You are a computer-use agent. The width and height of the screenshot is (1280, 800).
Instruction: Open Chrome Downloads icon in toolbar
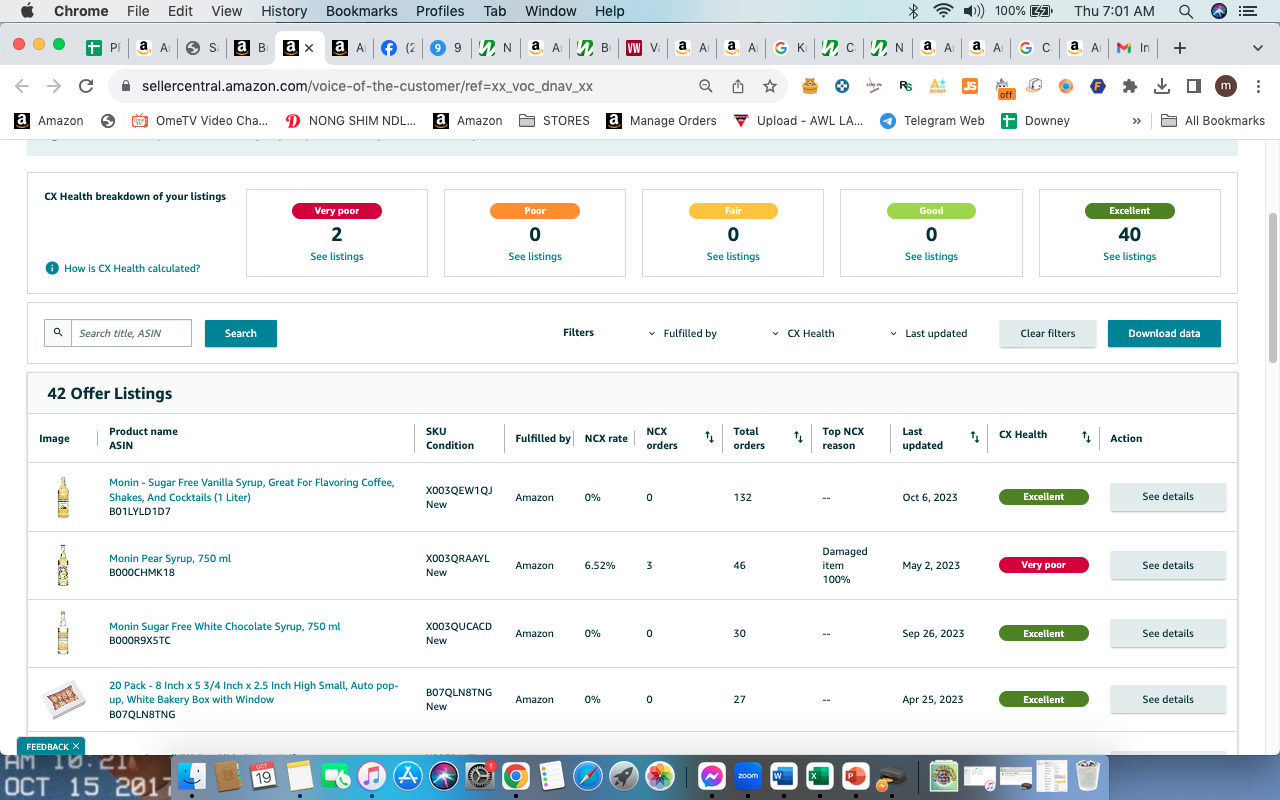pos(1162,86)
